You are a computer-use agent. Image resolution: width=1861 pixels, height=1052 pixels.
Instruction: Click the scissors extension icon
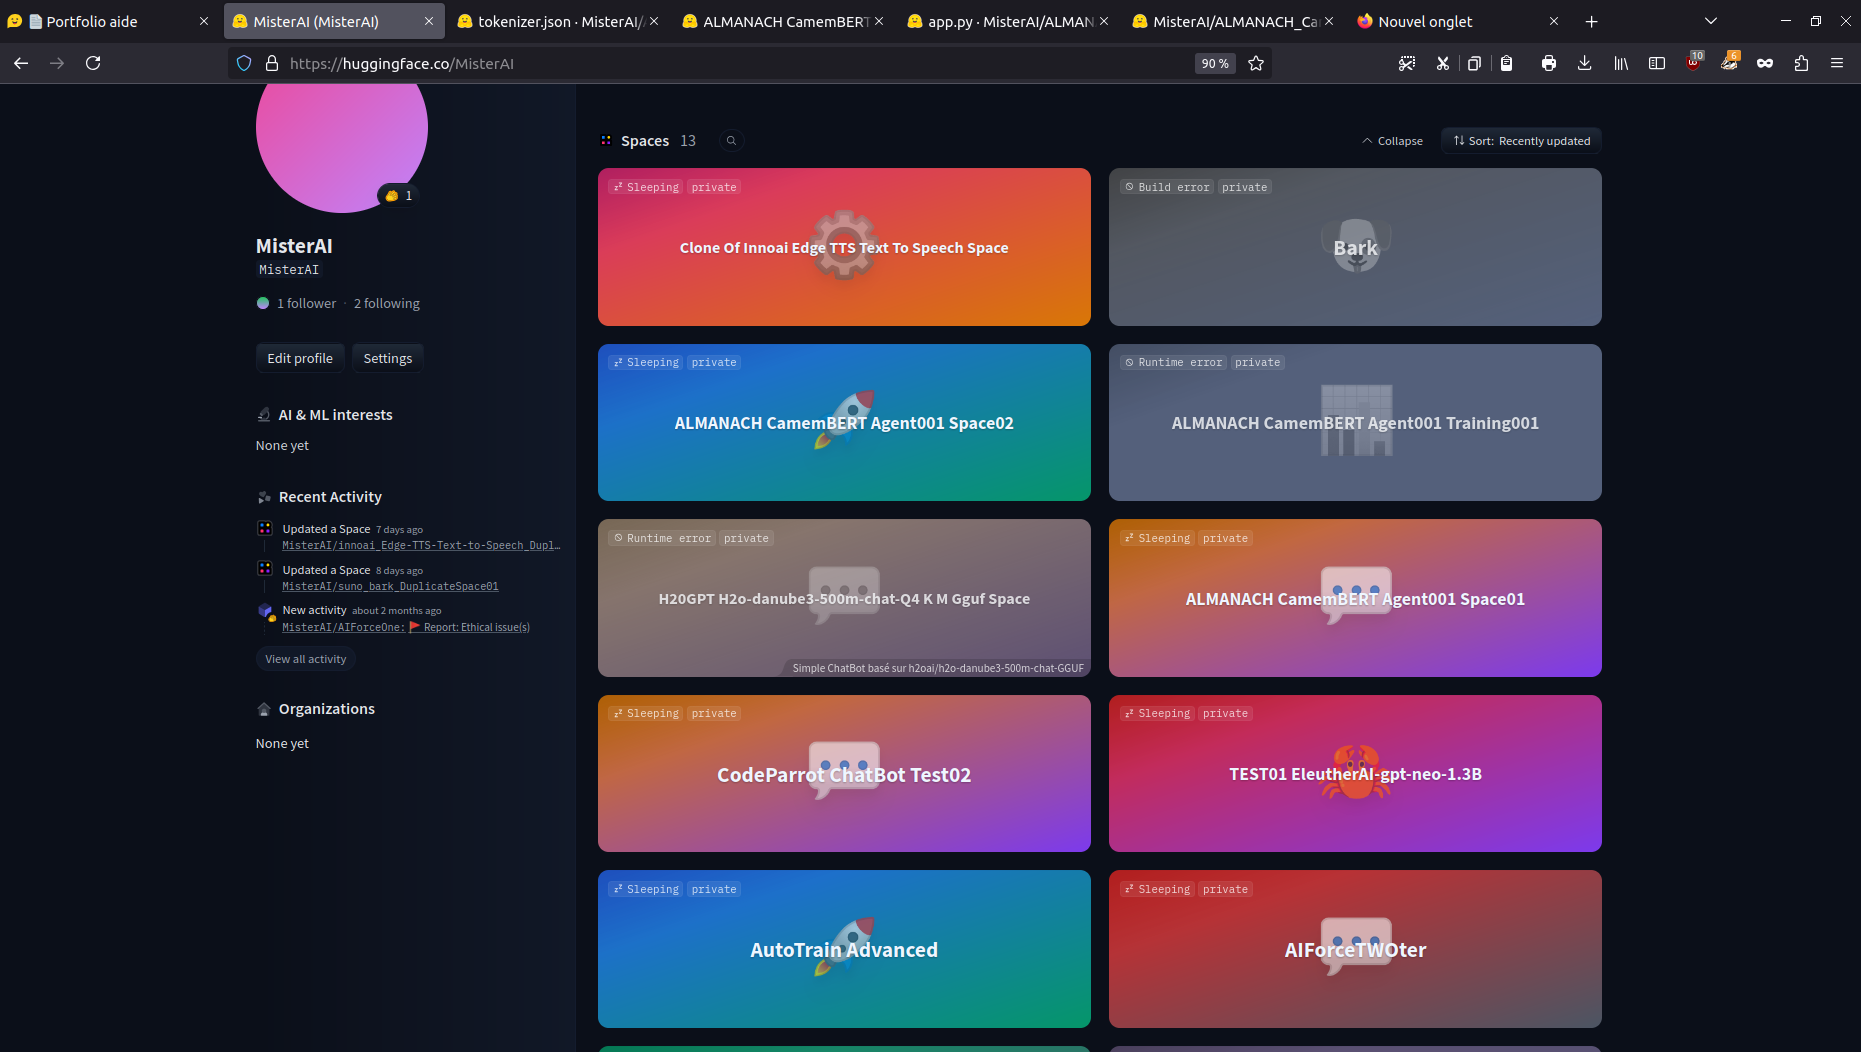pyautogui.click(x=1442, y=63)
